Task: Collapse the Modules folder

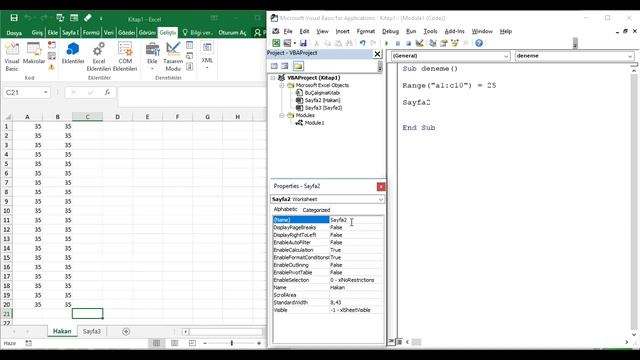Action: [282, 116]
